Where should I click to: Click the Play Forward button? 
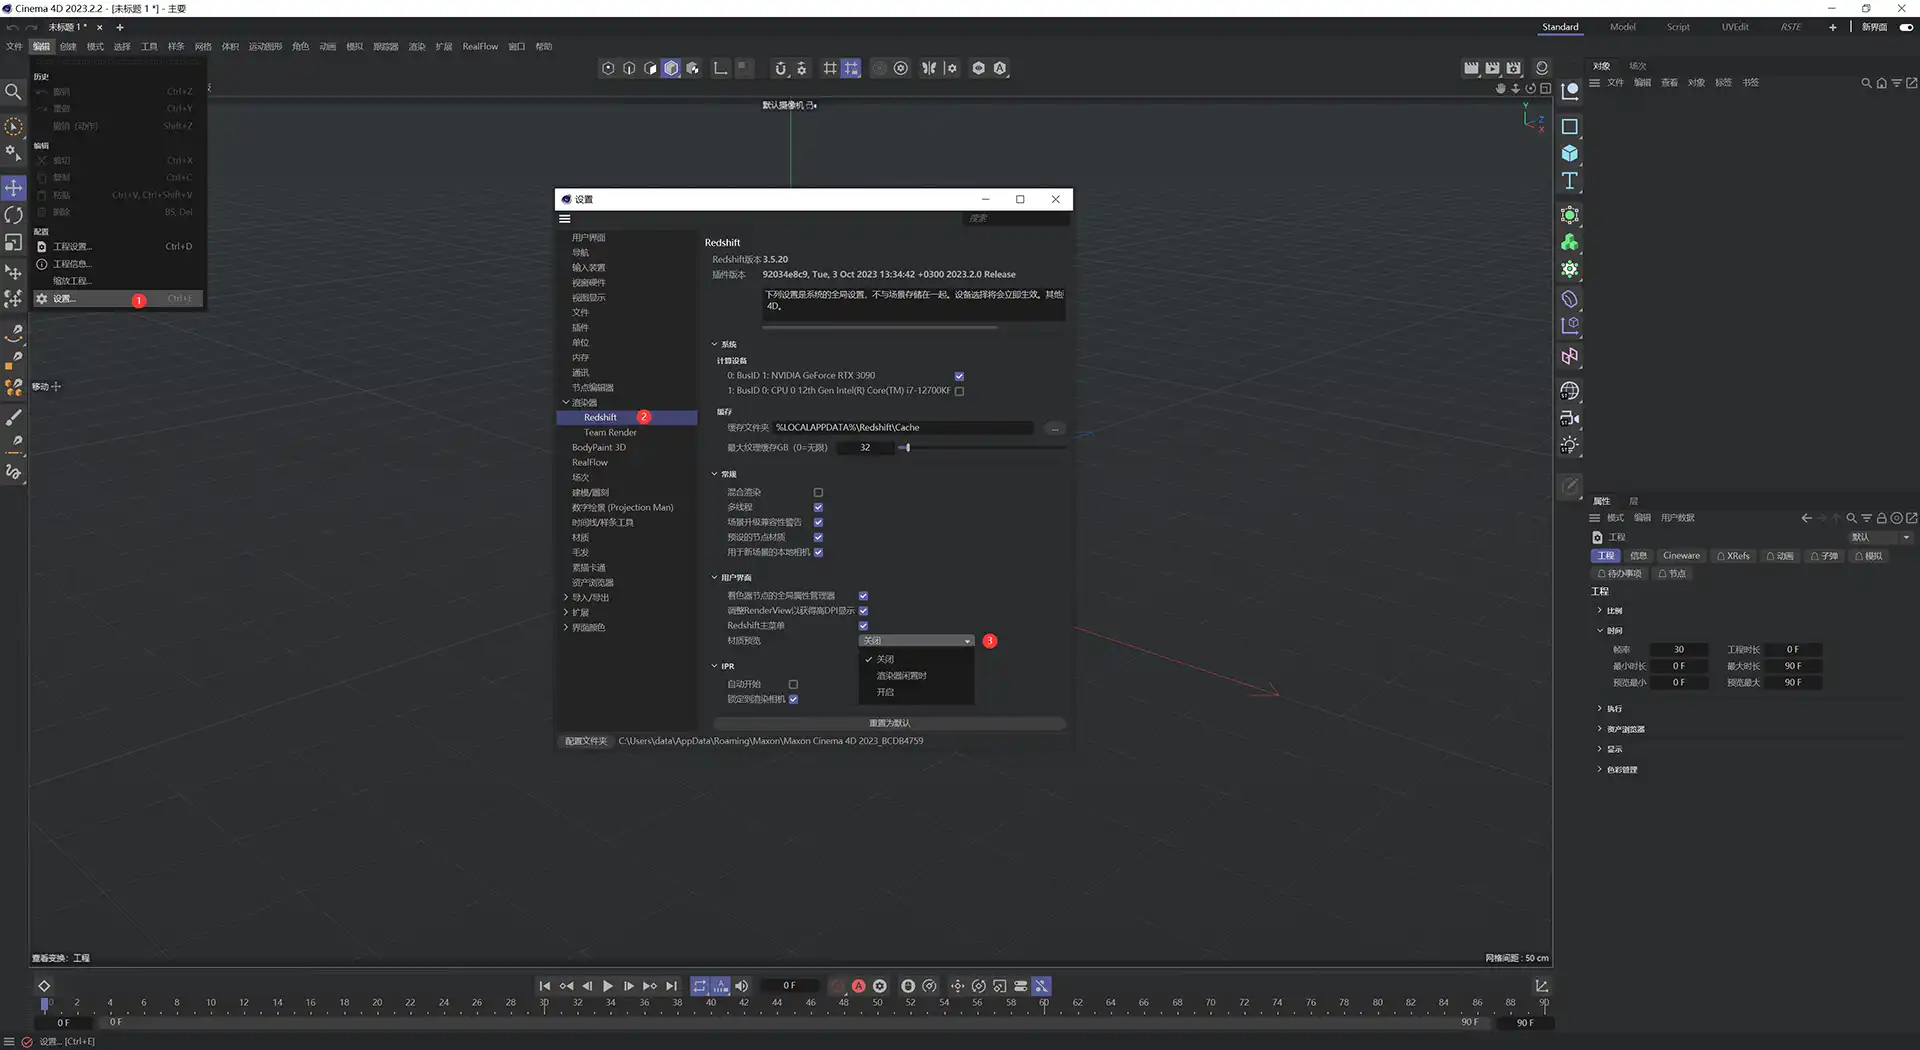(x=608, y=986)
